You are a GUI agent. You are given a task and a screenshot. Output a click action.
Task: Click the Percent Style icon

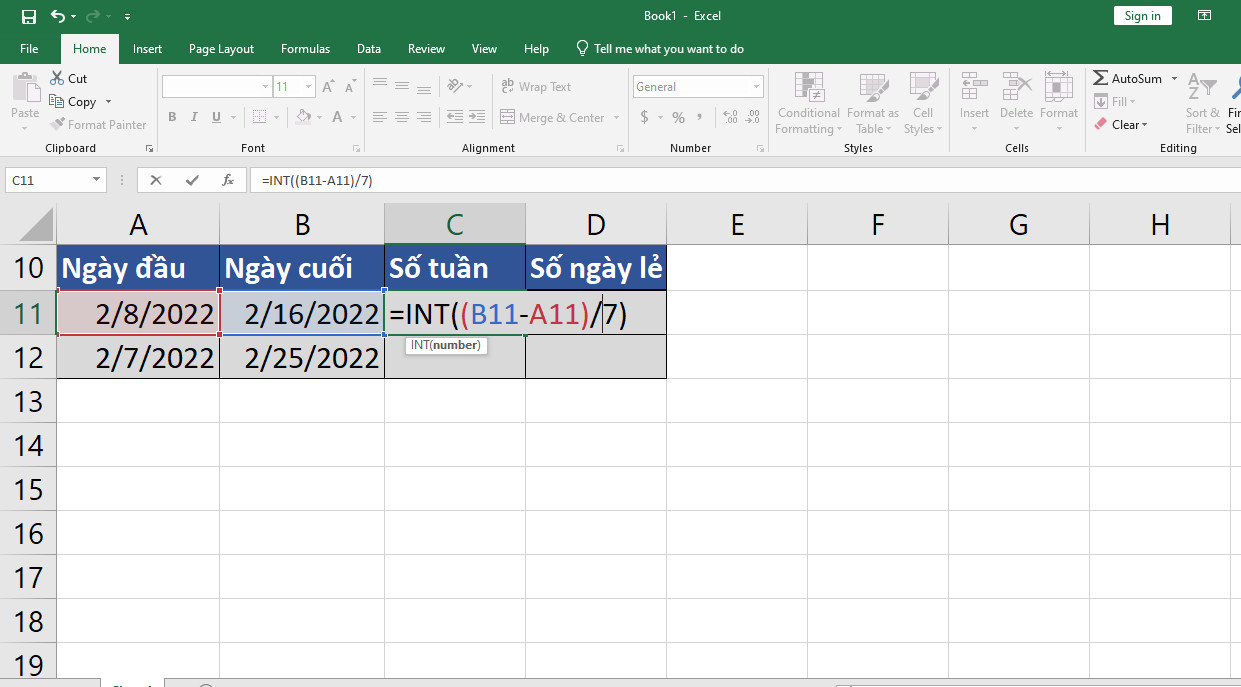tap(679, 117)
